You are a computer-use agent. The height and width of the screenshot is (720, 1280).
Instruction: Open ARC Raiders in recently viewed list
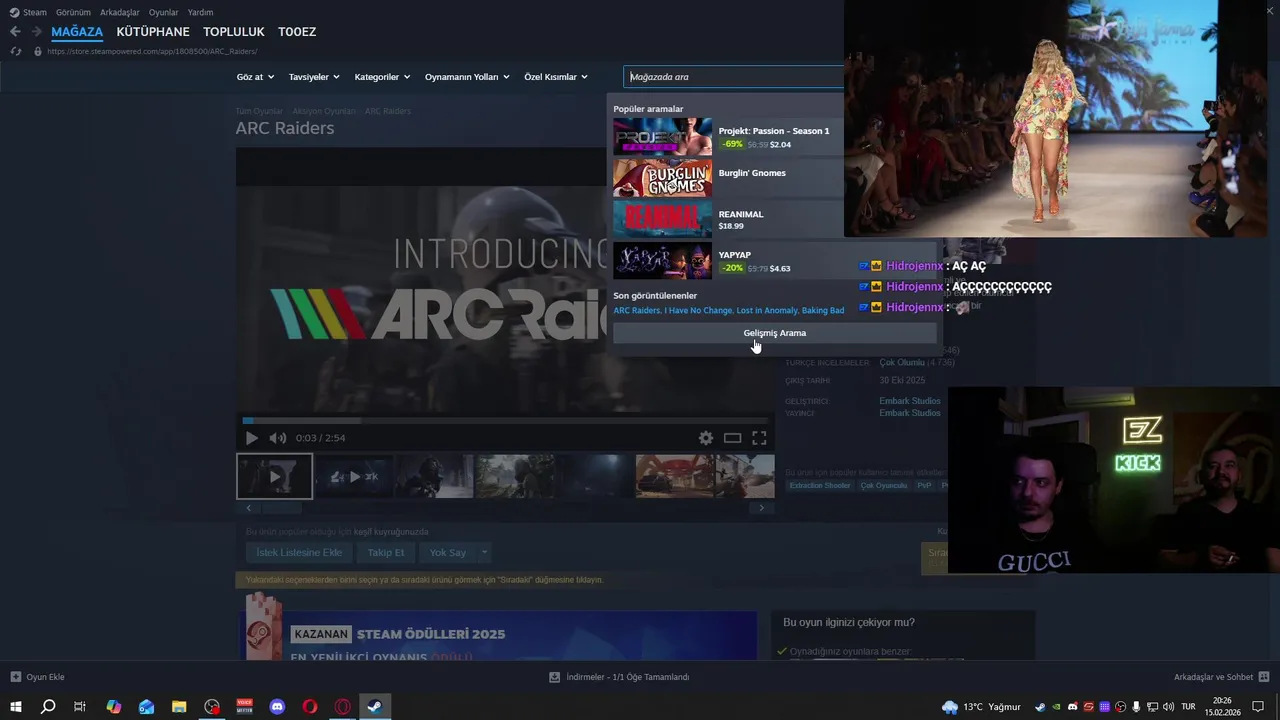636,310
